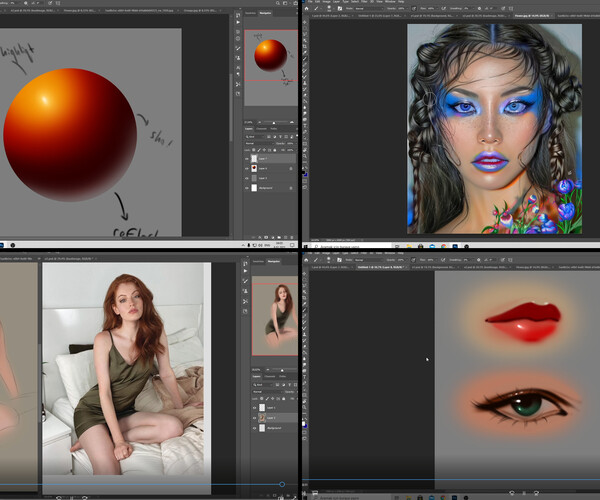The height and width of the screenshot is (500, 600).
Task: Click the File Explorer folder icon below the portrait window
Action: tap(409, 246)
